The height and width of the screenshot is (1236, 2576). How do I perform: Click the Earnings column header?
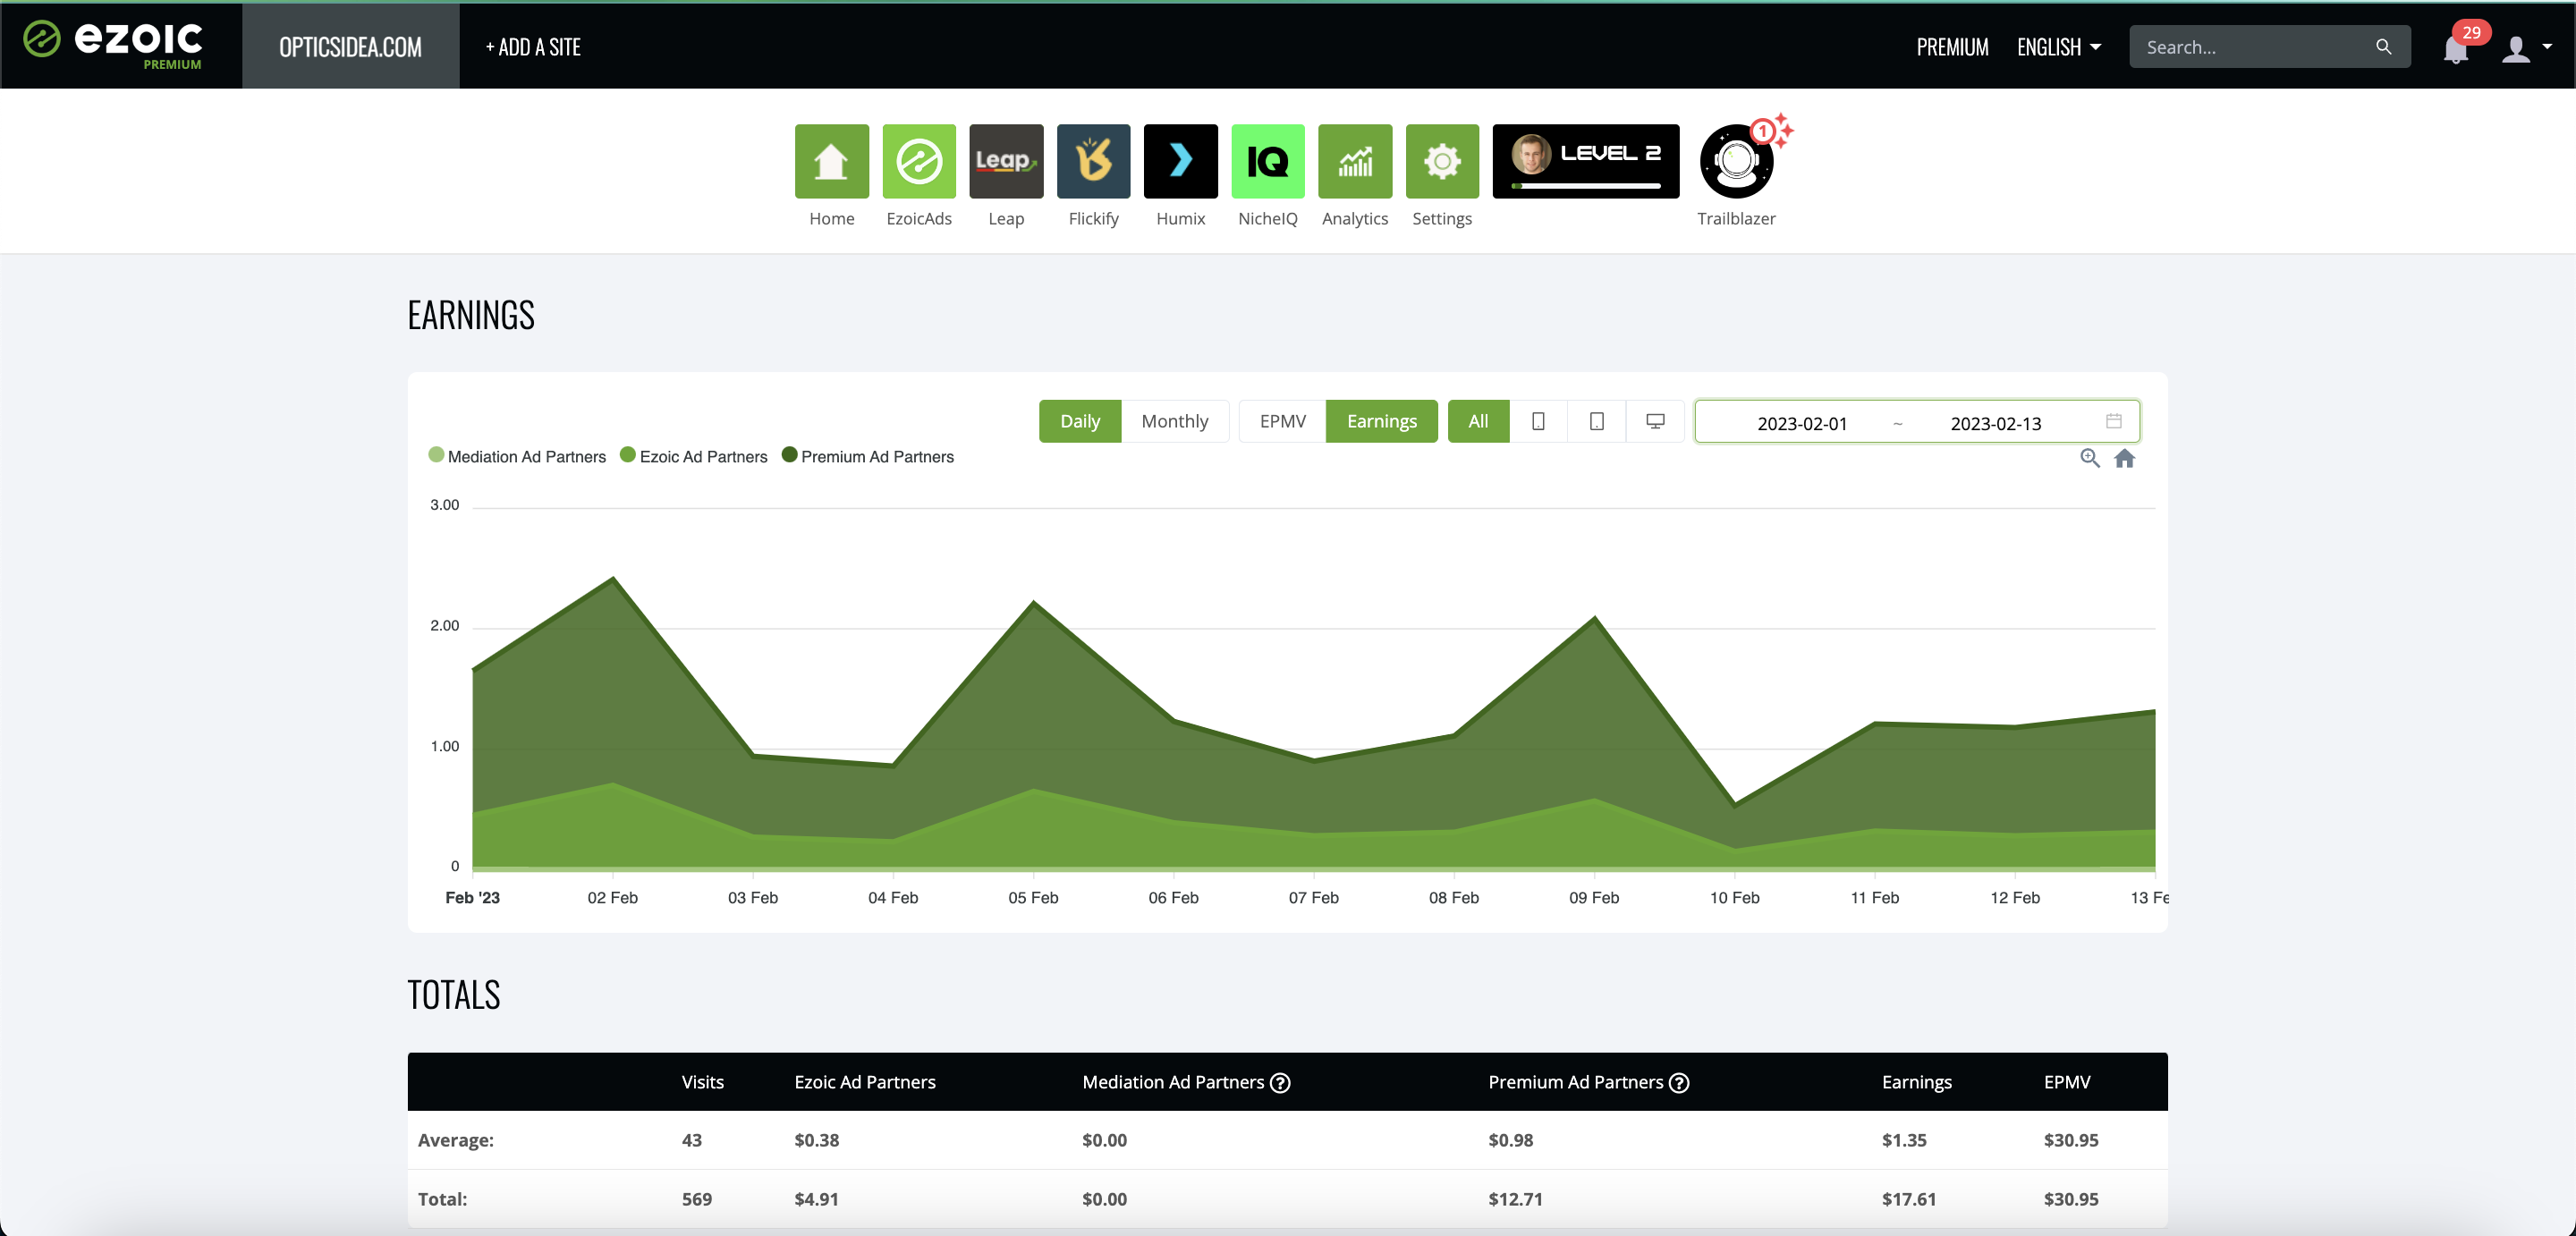tap(1916, 1082)
